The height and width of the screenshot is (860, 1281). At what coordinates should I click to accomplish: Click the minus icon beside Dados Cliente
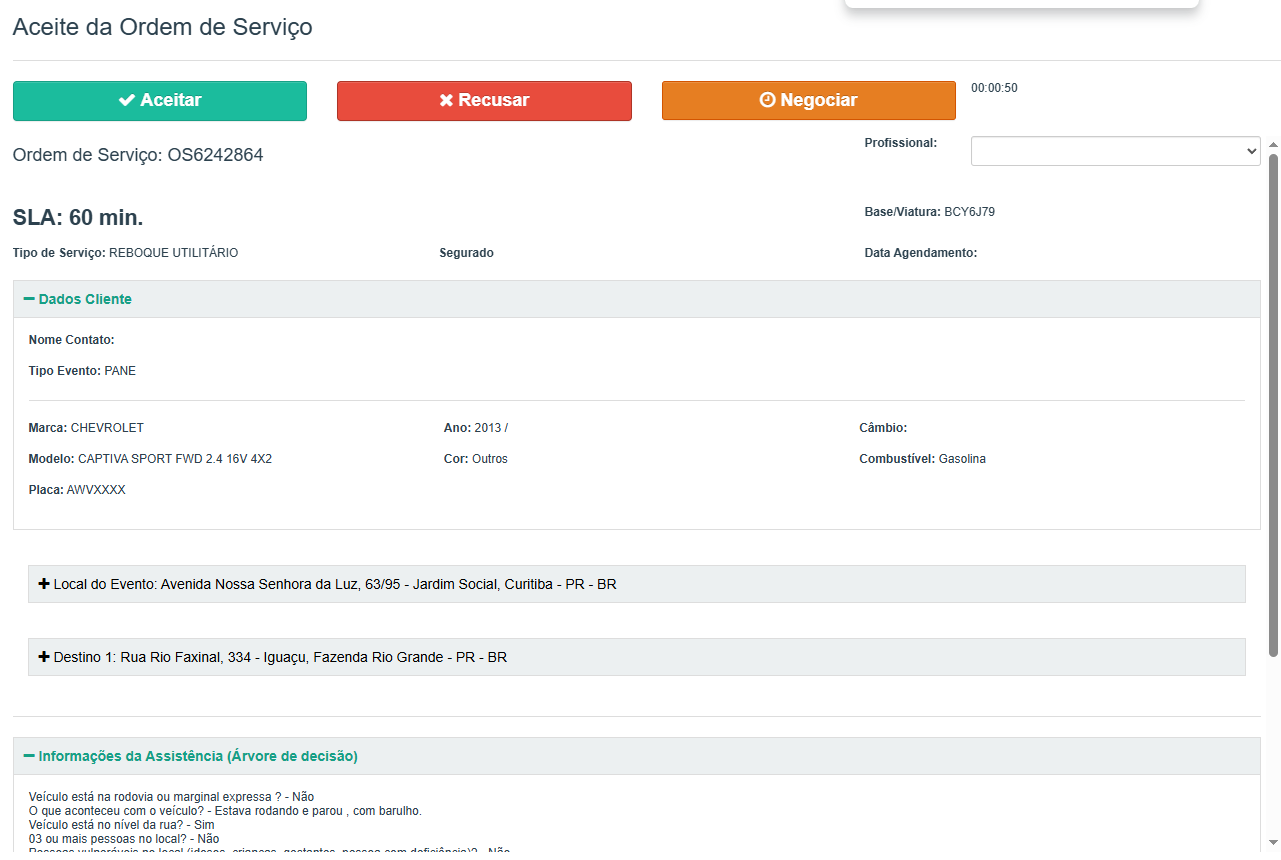[29, 300]
